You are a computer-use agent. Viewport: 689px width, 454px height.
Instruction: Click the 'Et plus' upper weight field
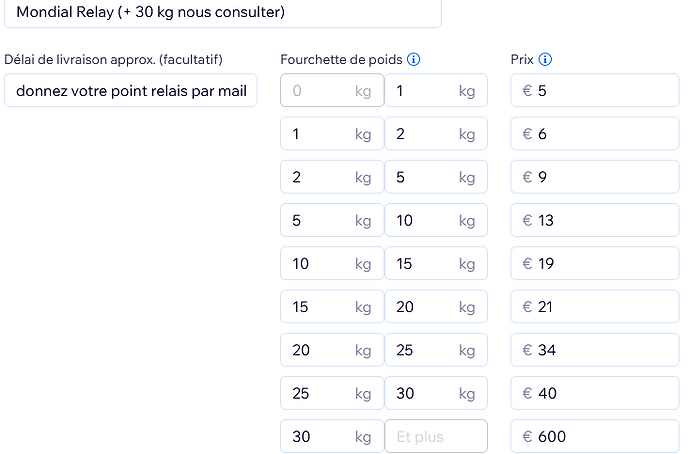pos(435,437)
